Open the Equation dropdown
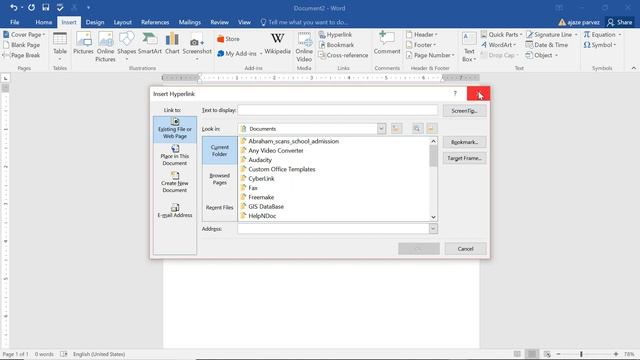 coord(602,35)
